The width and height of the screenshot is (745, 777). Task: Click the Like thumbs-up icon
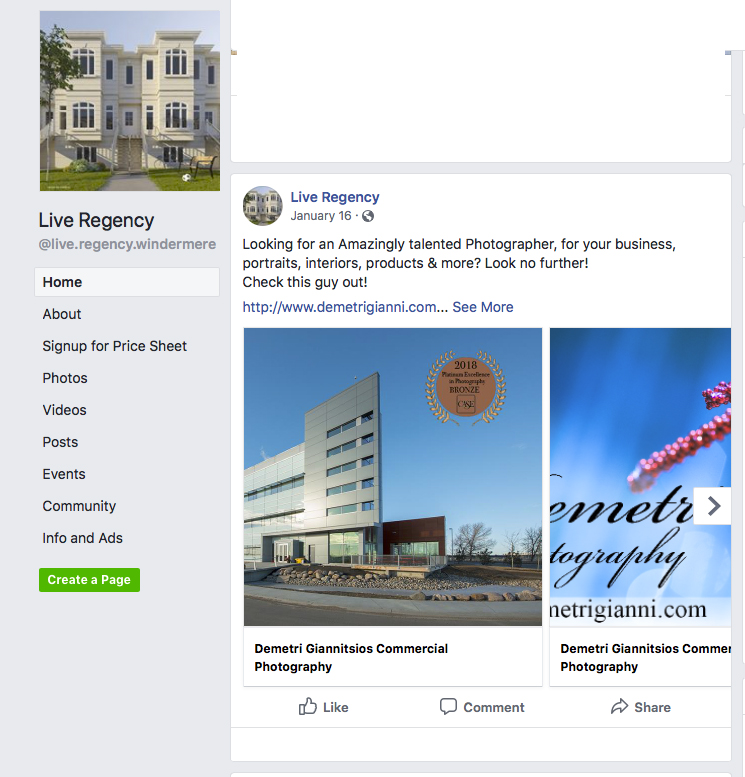tap(307, 706)
